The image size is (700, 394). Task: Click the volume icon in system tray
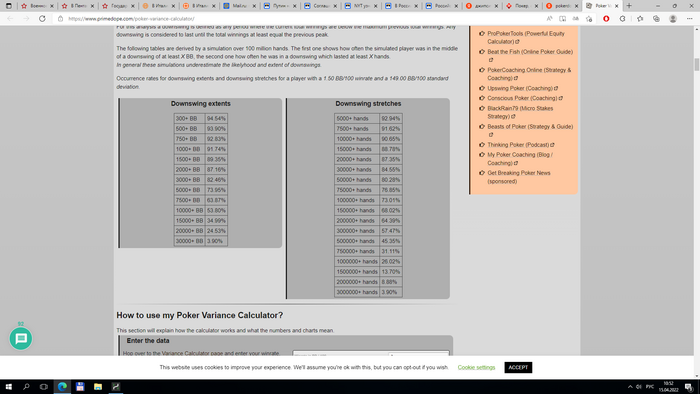pos(639,387)
